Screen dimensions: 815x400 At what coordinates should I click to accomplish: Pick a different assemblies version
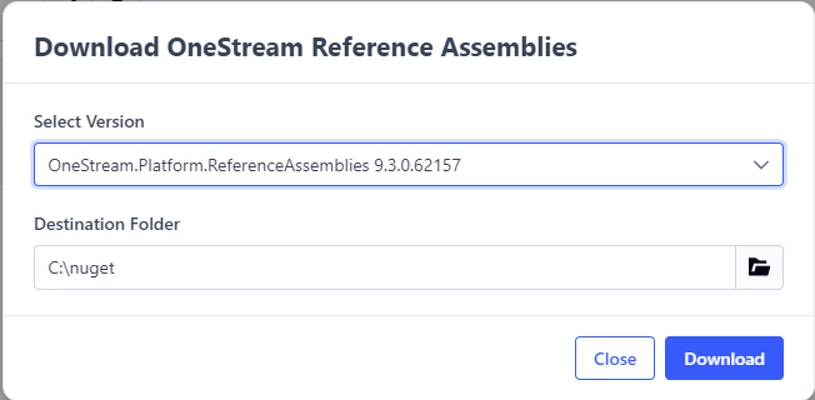tap(409, 165)
